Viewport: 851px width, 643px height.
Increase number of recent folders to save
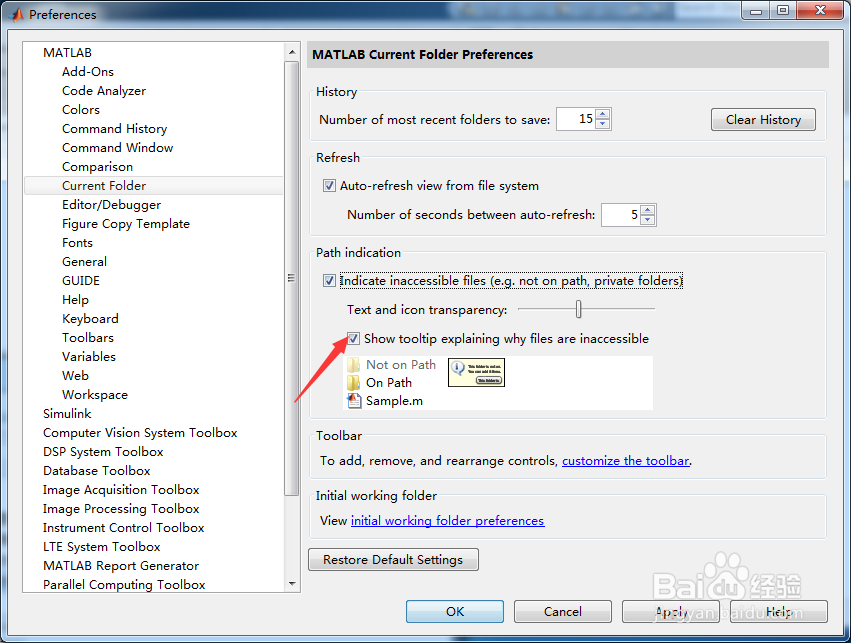(602, 114)
